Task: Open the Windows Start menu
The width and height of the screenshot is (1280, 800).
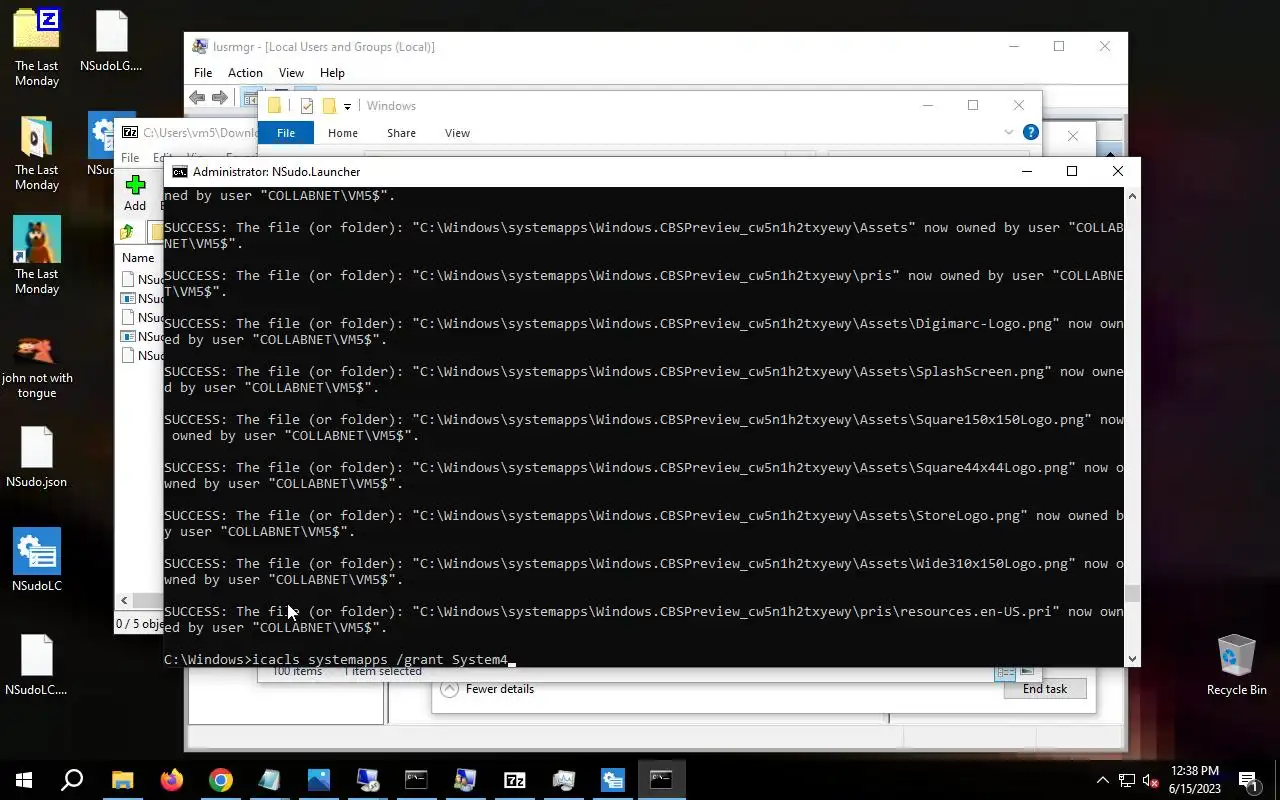Action: [x=24, y=780]
